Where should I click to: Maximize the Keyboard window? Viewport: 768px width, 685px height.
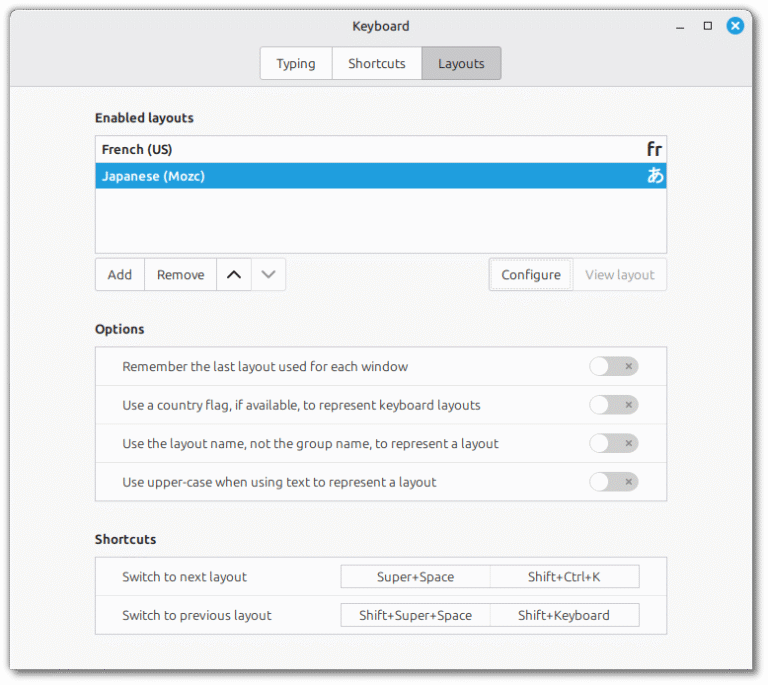coord(707,26)
